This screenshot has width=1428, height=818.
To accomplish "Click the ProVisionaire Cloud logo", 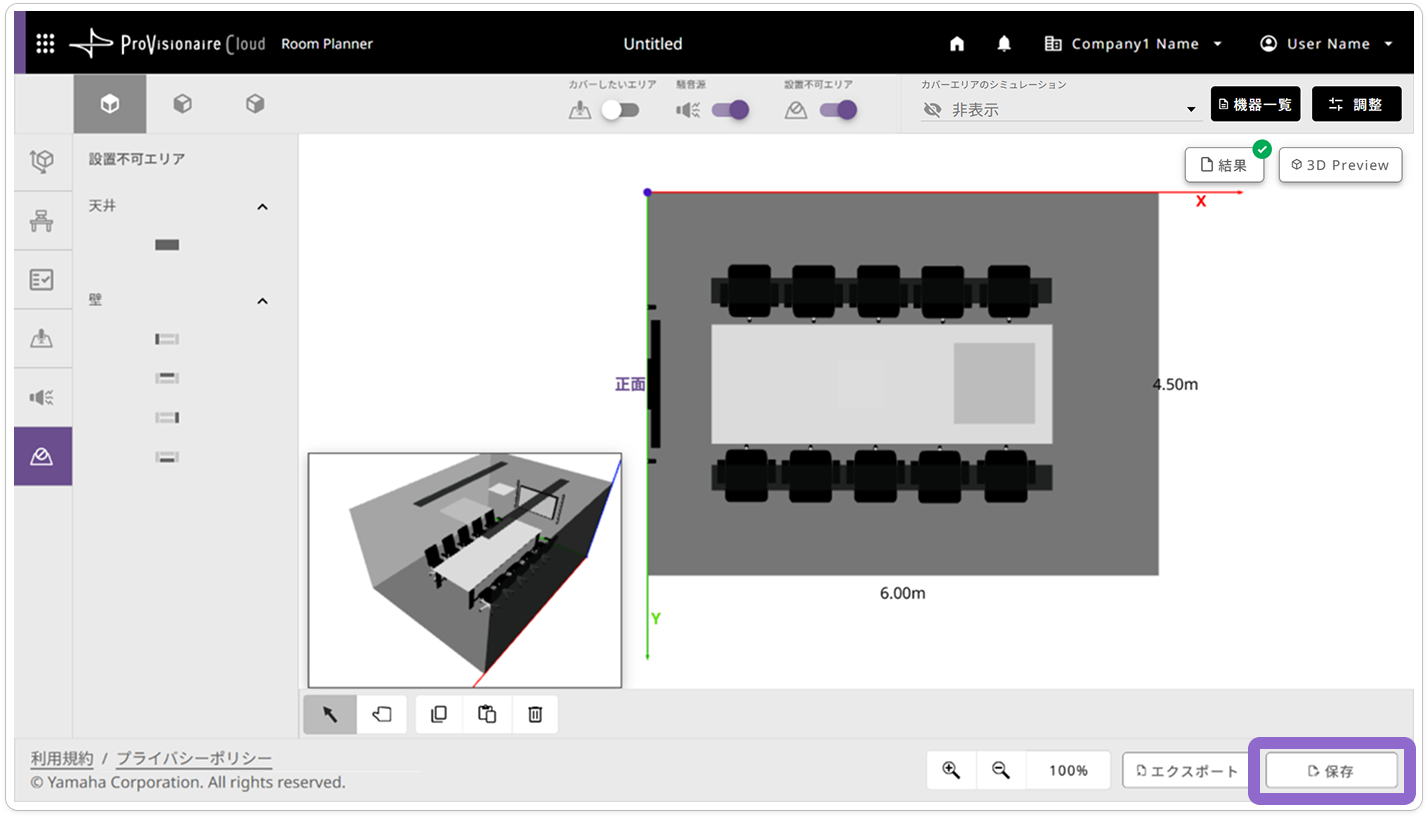I will tap(167, 44).
